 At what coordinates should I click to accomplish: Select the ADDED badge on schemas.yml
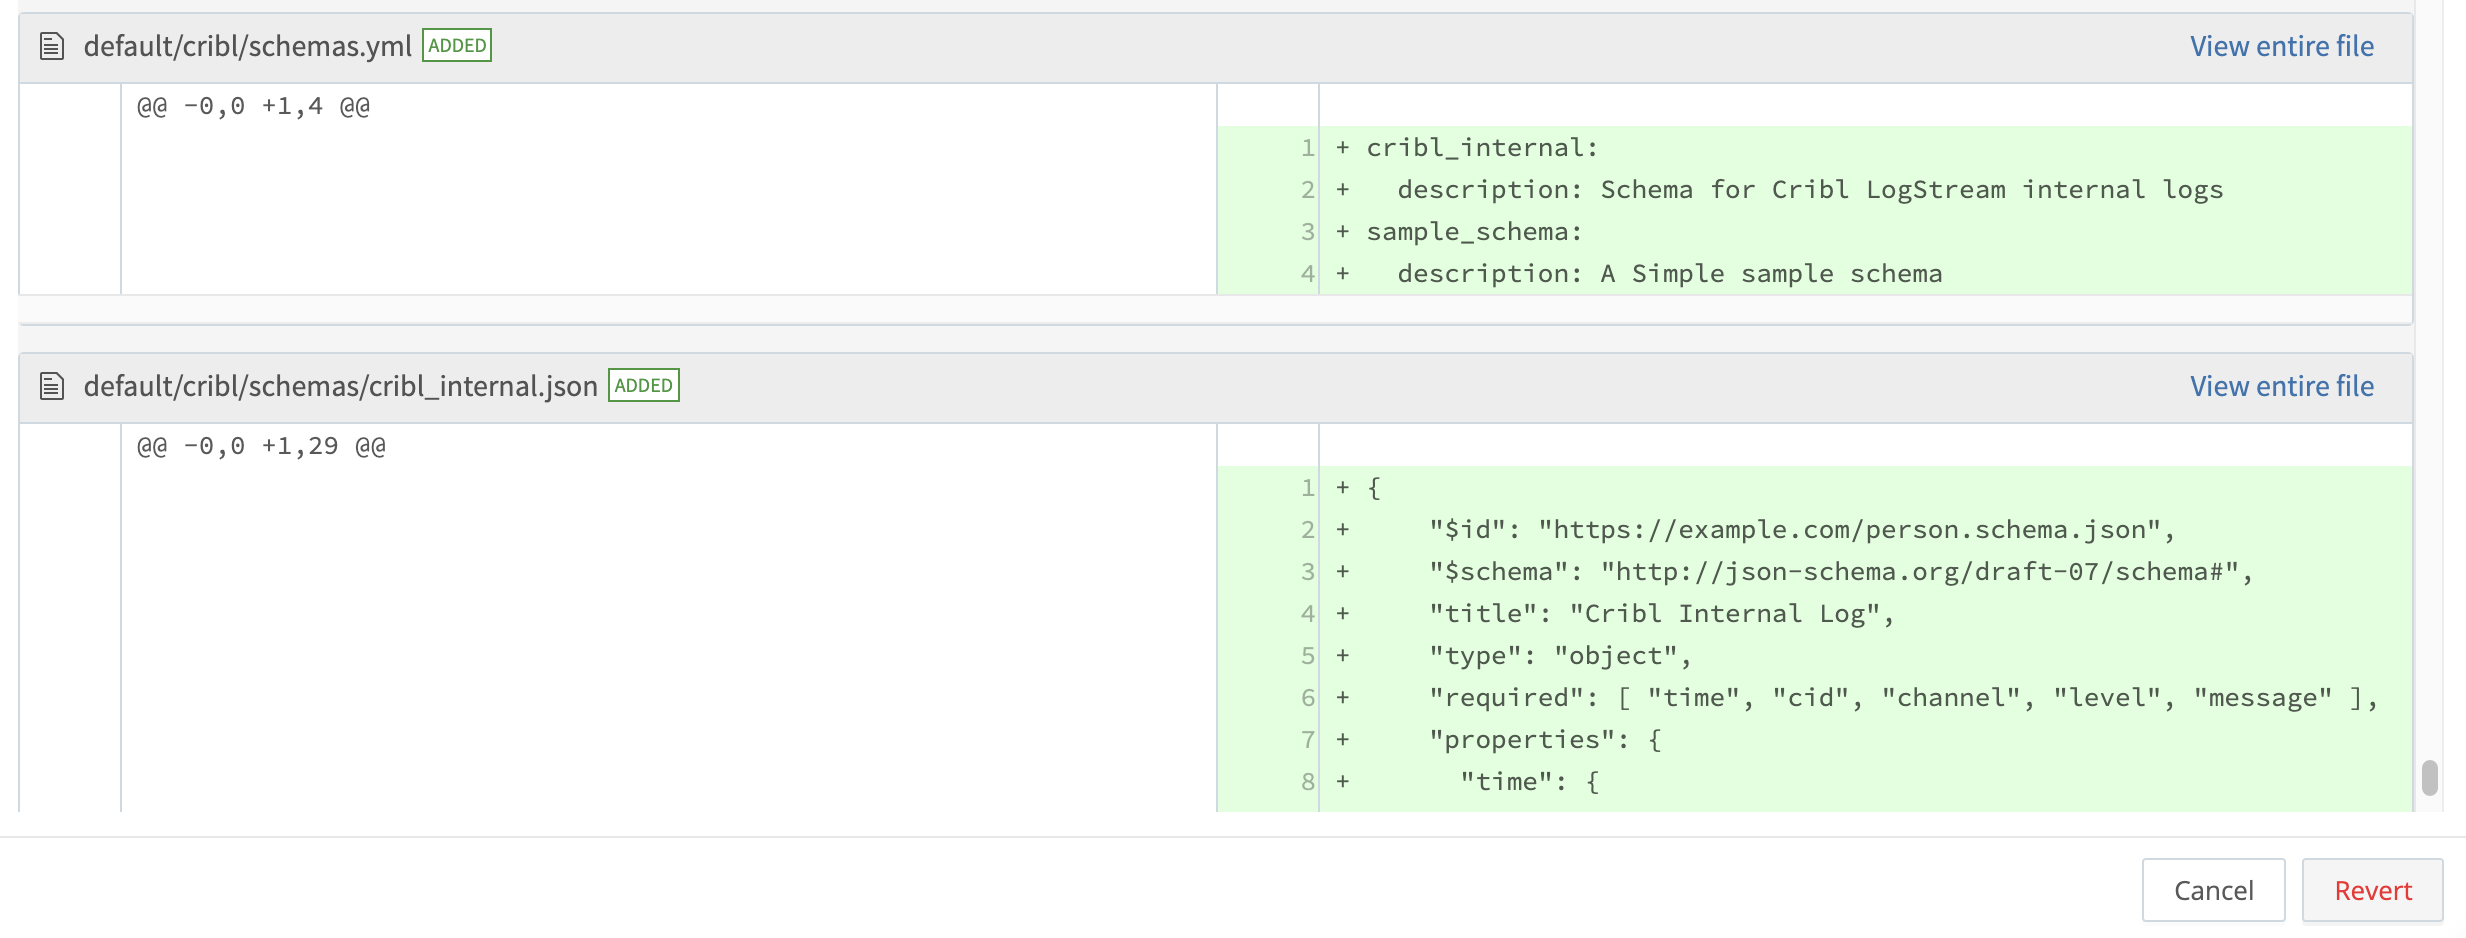pyautogui.click(x=457, y=45)
